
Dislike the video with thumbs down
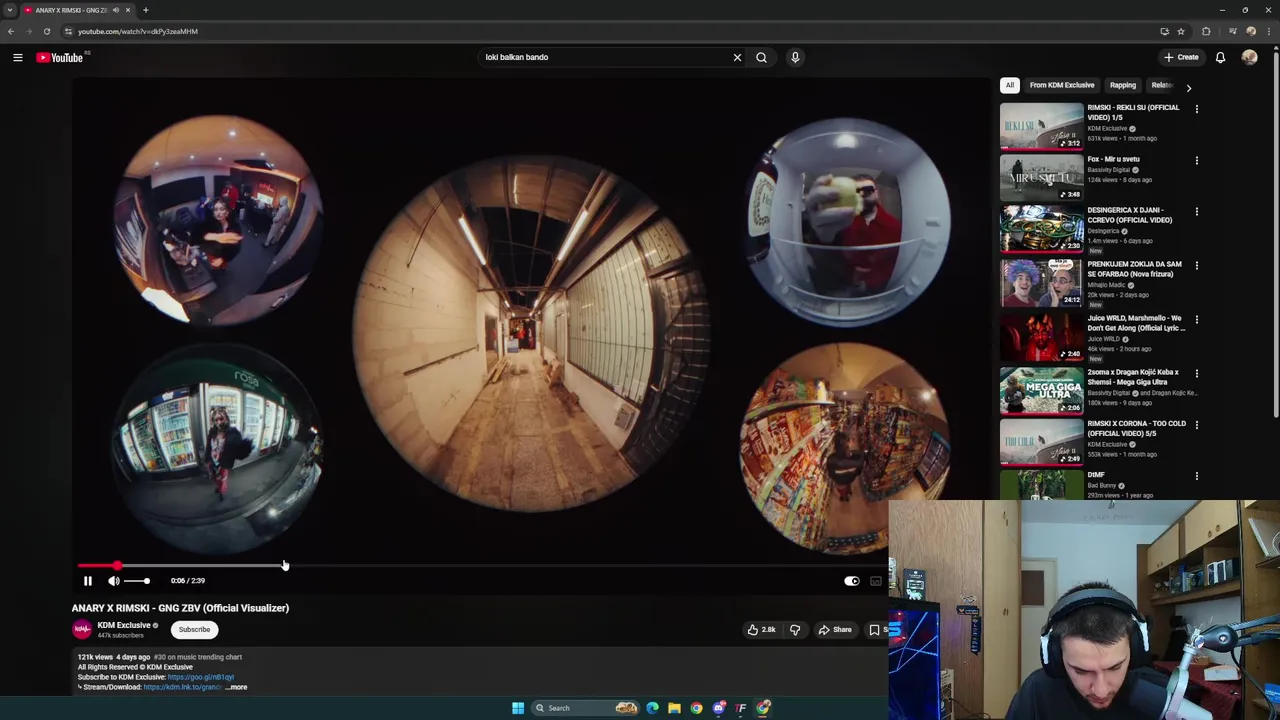click(x=795, y=630)
